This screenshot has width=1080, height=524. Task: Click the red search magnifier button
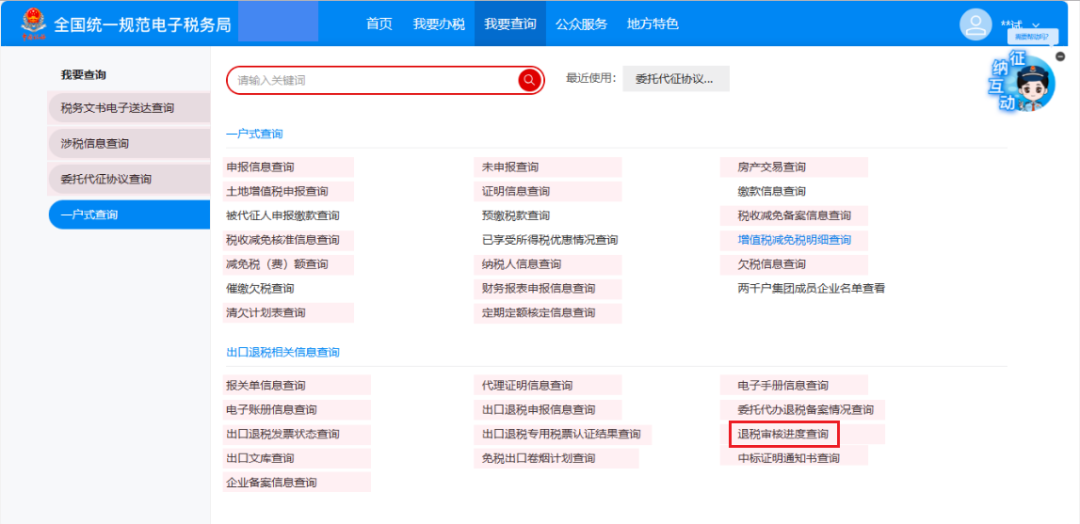coord(529,80)
